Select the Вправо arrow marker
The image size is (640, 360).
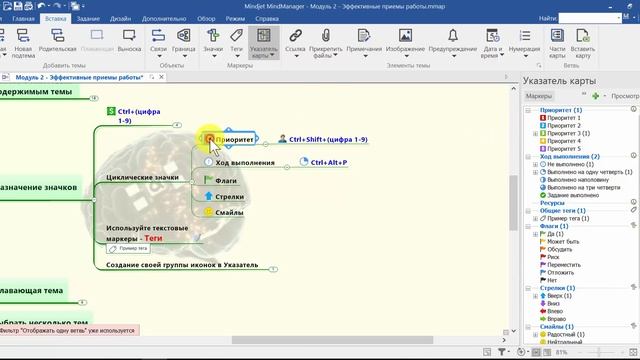coord(553,320)
